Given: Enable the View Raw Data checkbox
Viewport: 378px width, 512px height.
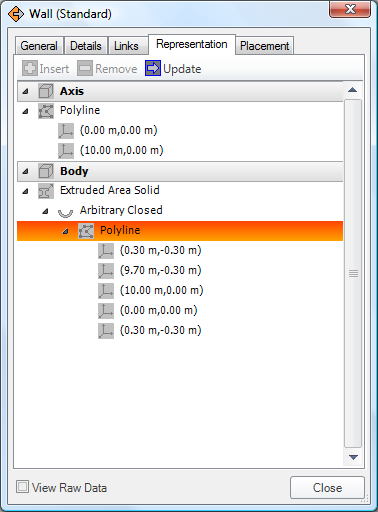Looking at the screenshot, I should point(22,487).
